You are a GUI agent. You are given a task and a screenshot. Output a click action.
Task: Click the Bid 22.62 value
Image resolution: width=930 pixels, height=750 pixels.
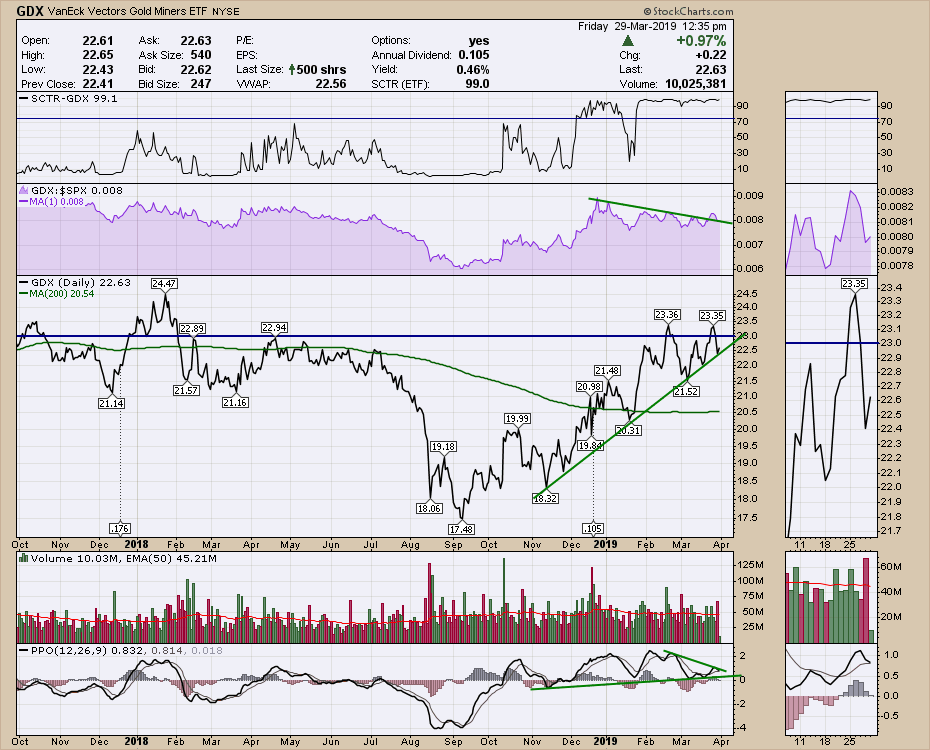196,69
